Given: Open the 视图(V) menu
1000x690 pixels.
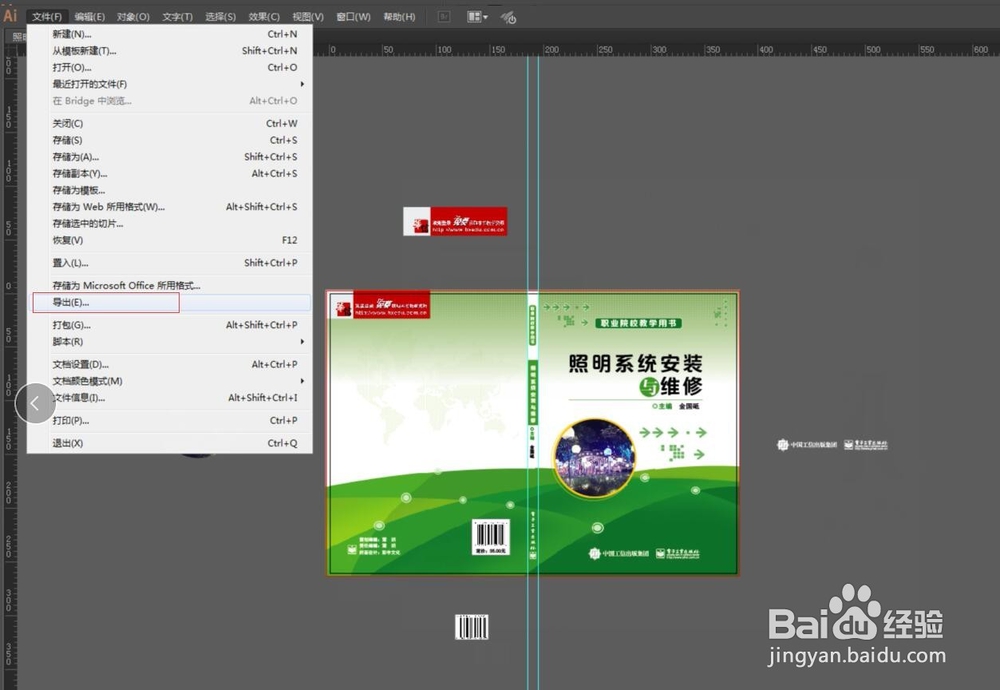Looking at the screenshot, I should [x=308, y=17].
